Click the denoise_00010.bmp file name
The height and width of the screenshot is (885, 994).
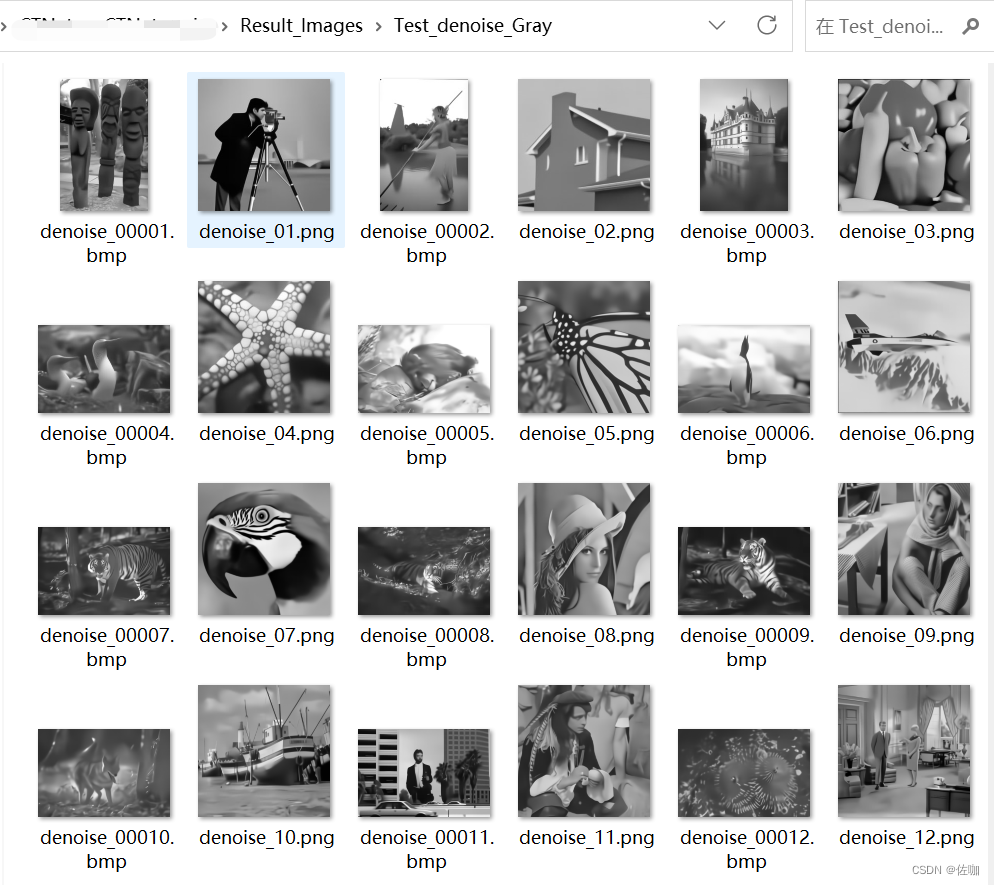[x=107, y=849]
